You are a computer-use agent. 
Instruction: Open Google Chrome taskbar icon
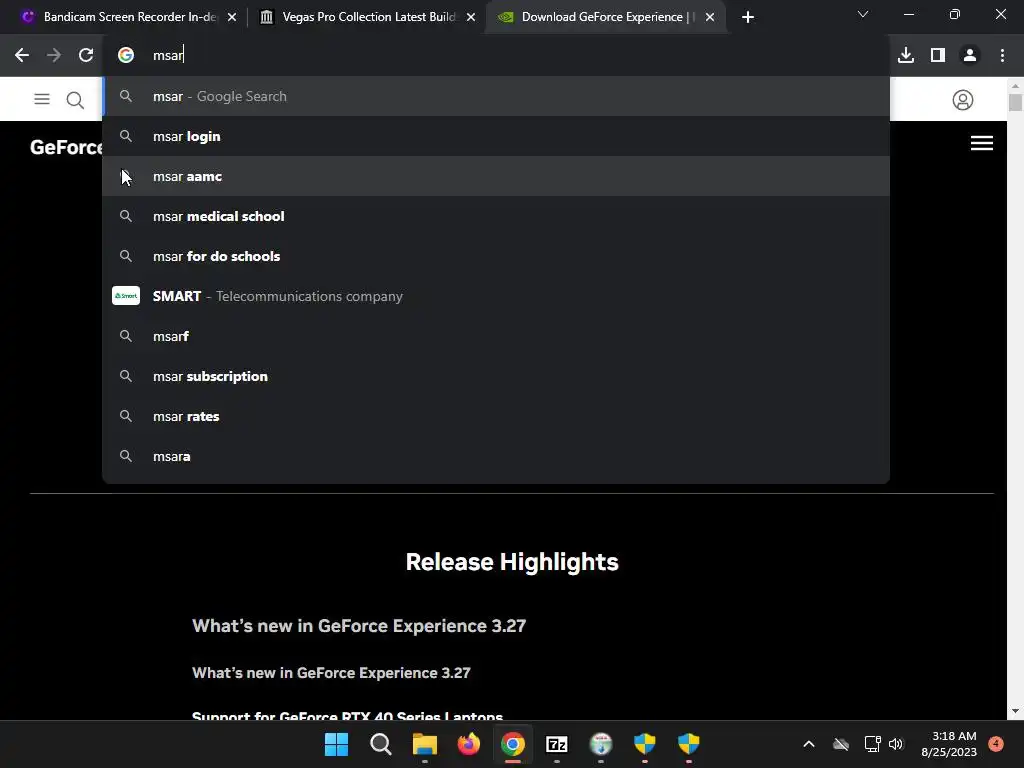(x=513, y=744)
